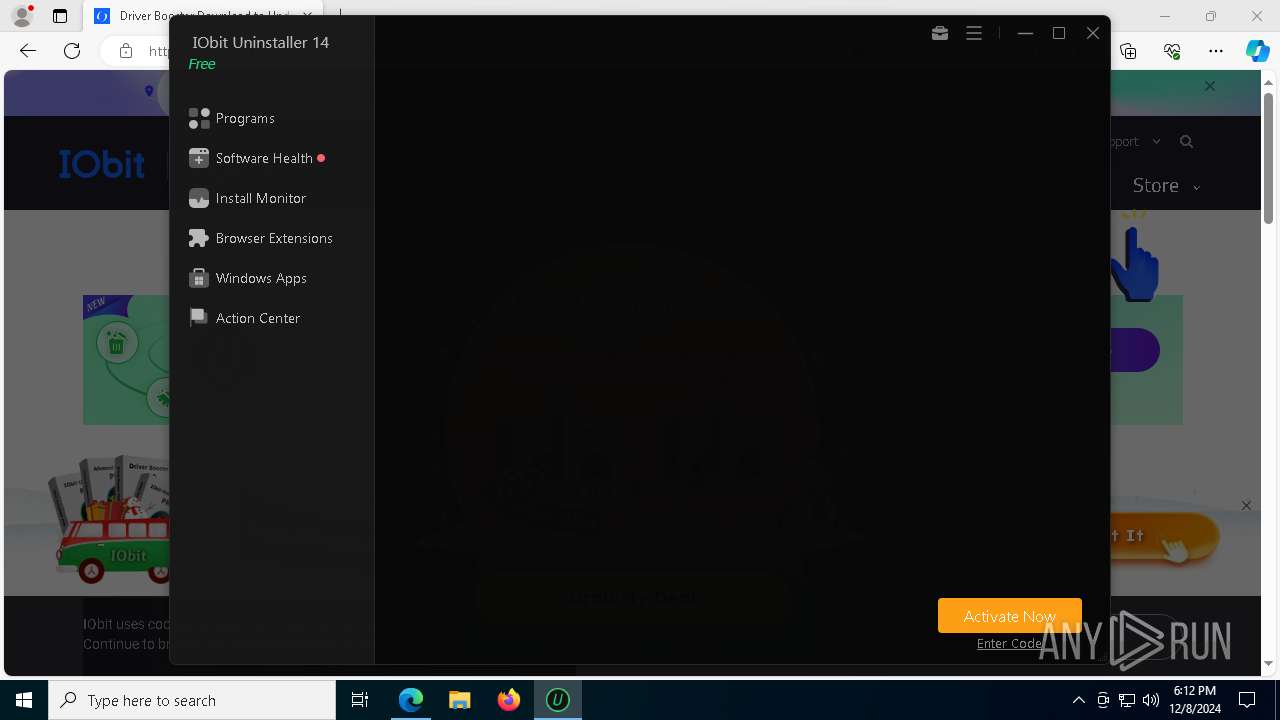Launch Firefox from taskbar

tap(509, 700)
